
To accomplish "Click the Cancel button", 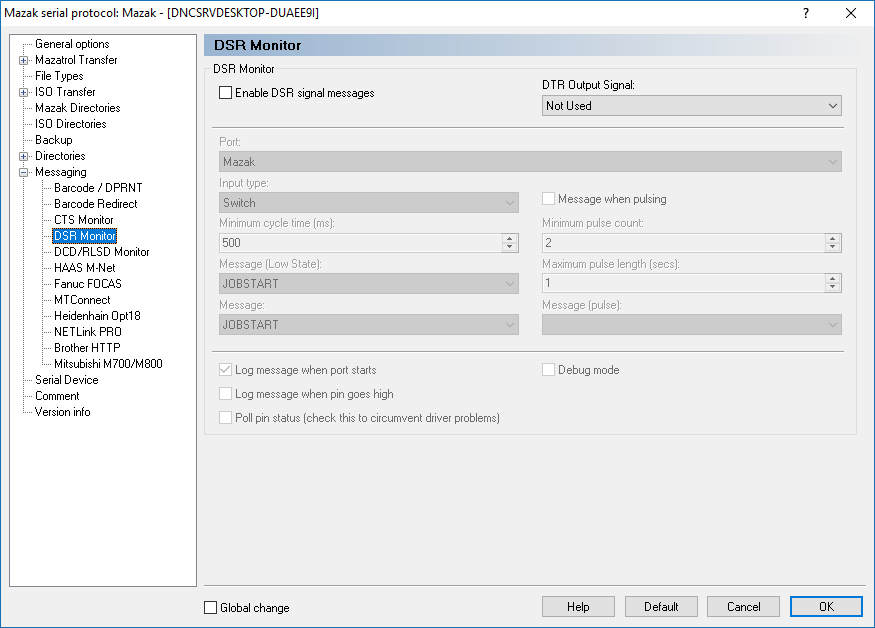I will pyautogui.click(x=743, y=606).
